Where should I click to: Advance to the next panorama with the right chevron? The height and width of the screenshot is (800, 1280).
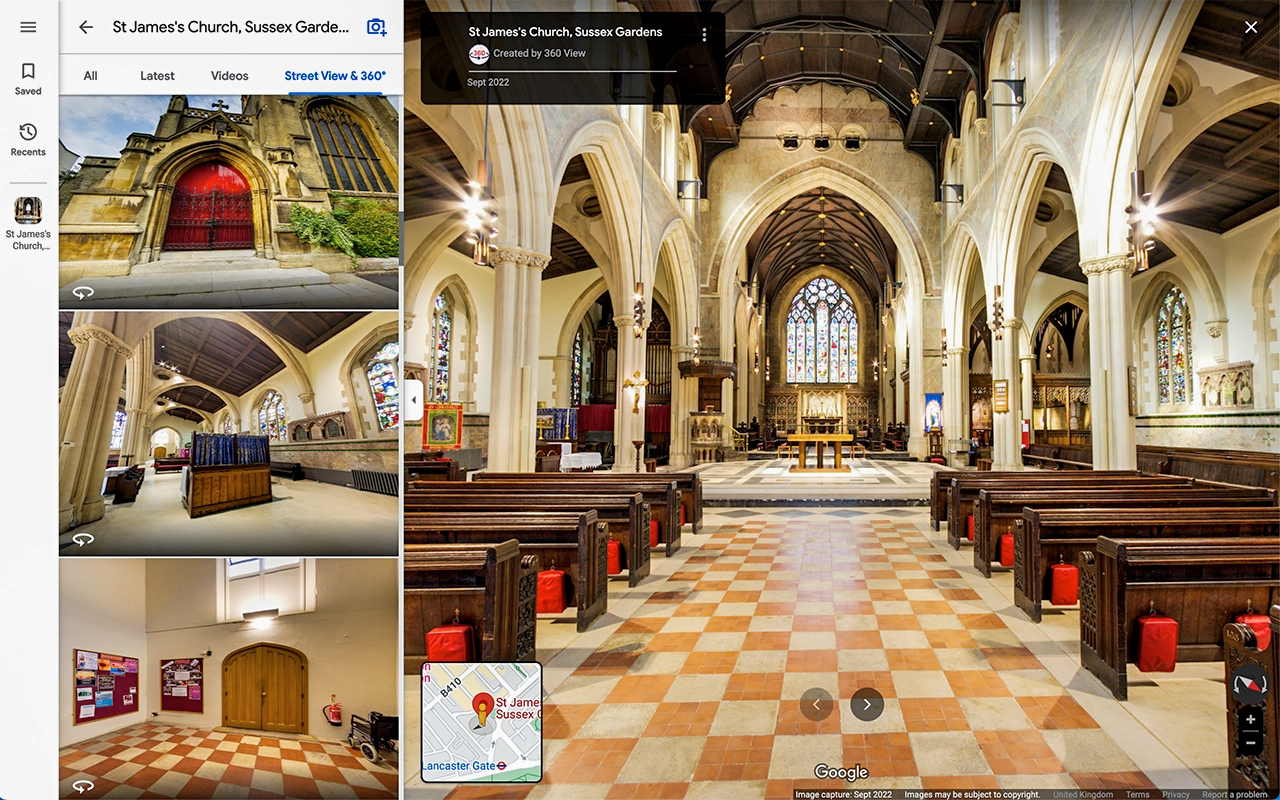(x=866, y=704)
